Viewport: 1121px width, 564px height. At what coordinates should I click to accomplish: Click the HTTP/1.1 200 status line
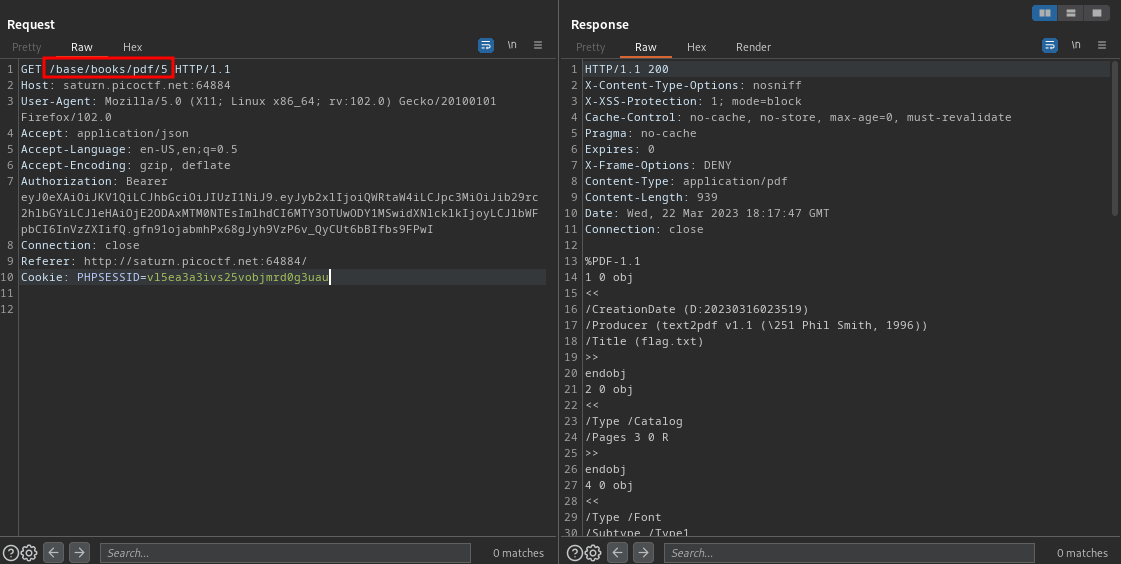tap(627, 69)
